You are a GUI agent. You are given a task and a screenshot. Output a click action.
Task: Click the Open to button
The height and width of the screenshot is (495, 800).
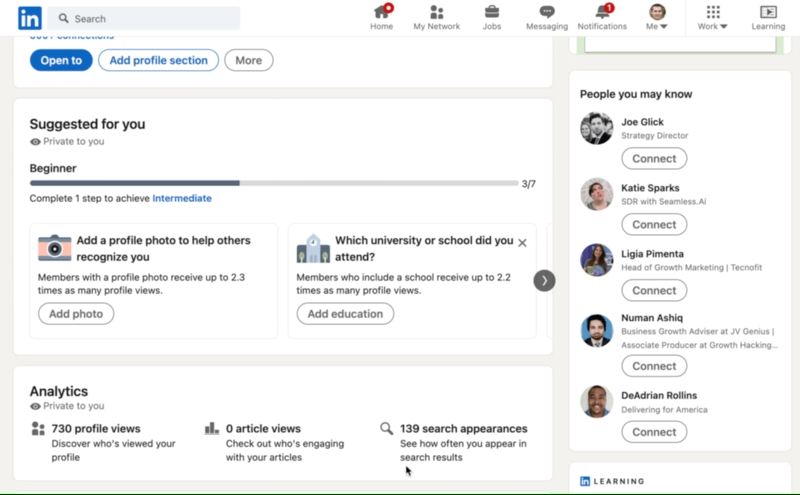click(61, 60)
